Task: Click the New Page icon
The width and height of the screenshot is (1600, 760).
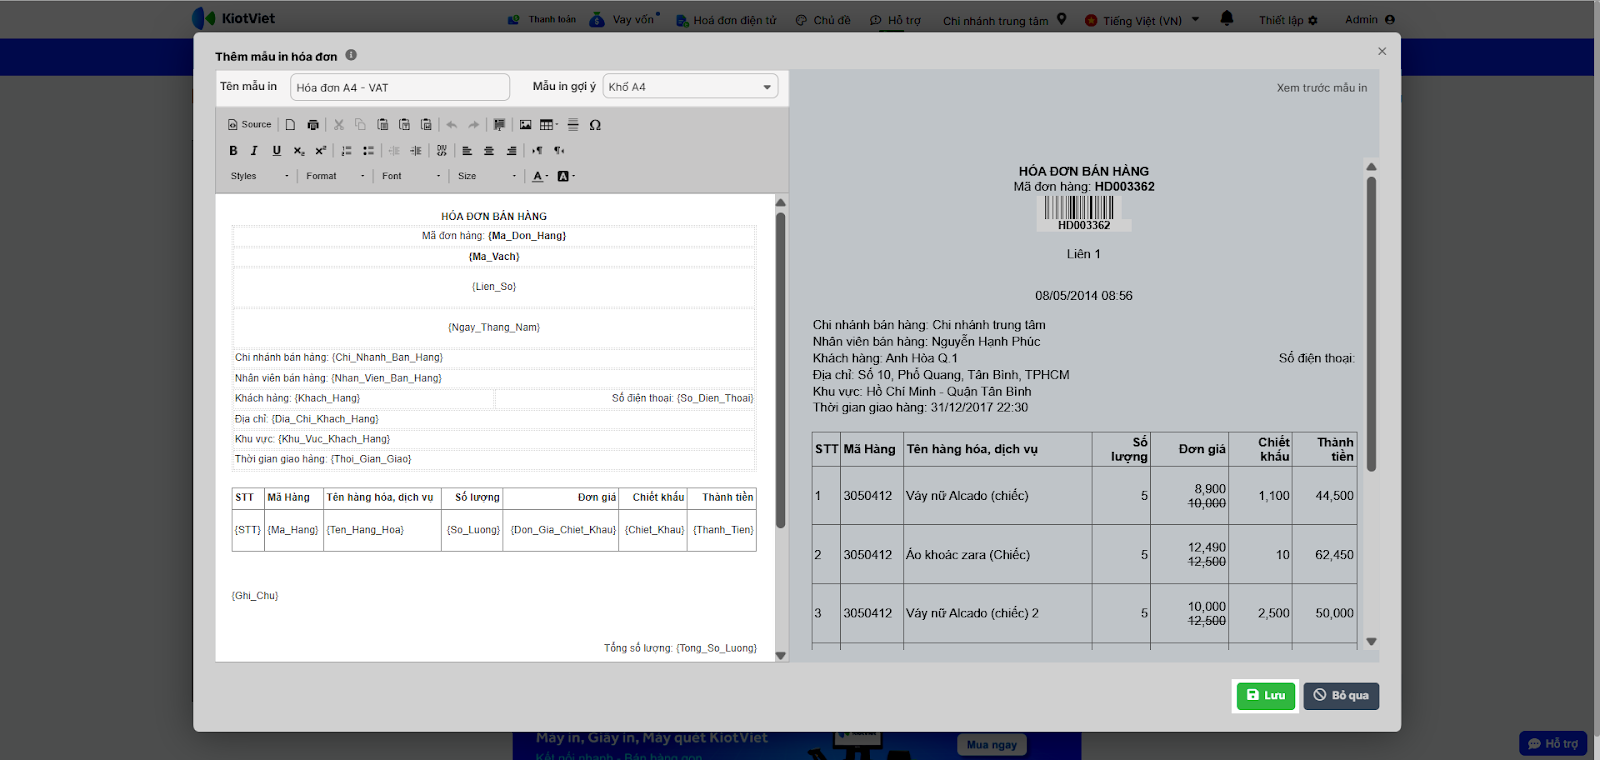Action: pos(290,125)
